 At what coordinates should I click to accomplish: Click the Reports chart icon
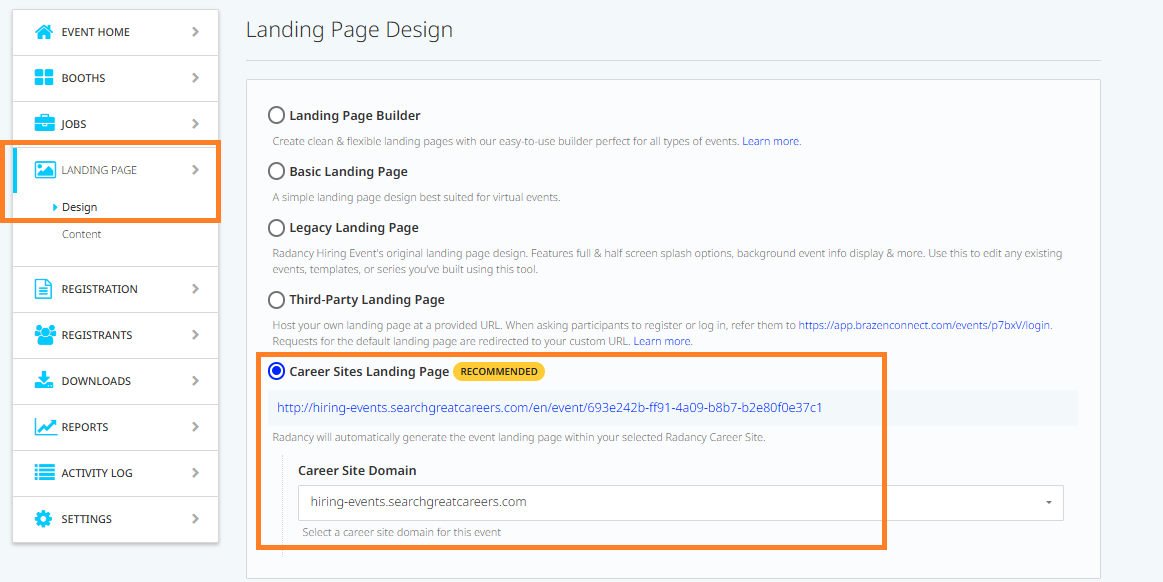coord(44,427)
